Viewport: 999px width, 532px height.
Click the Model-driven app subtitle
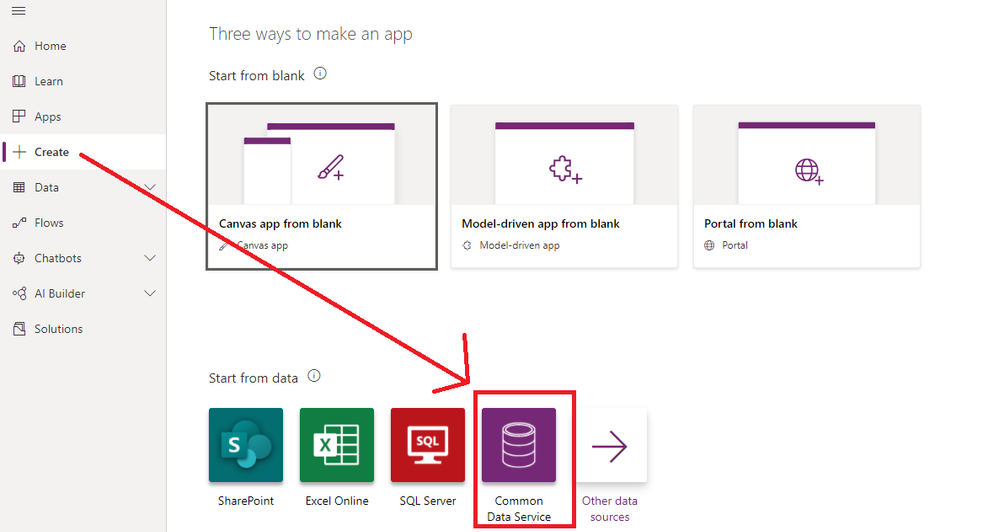tap(519, 245)
